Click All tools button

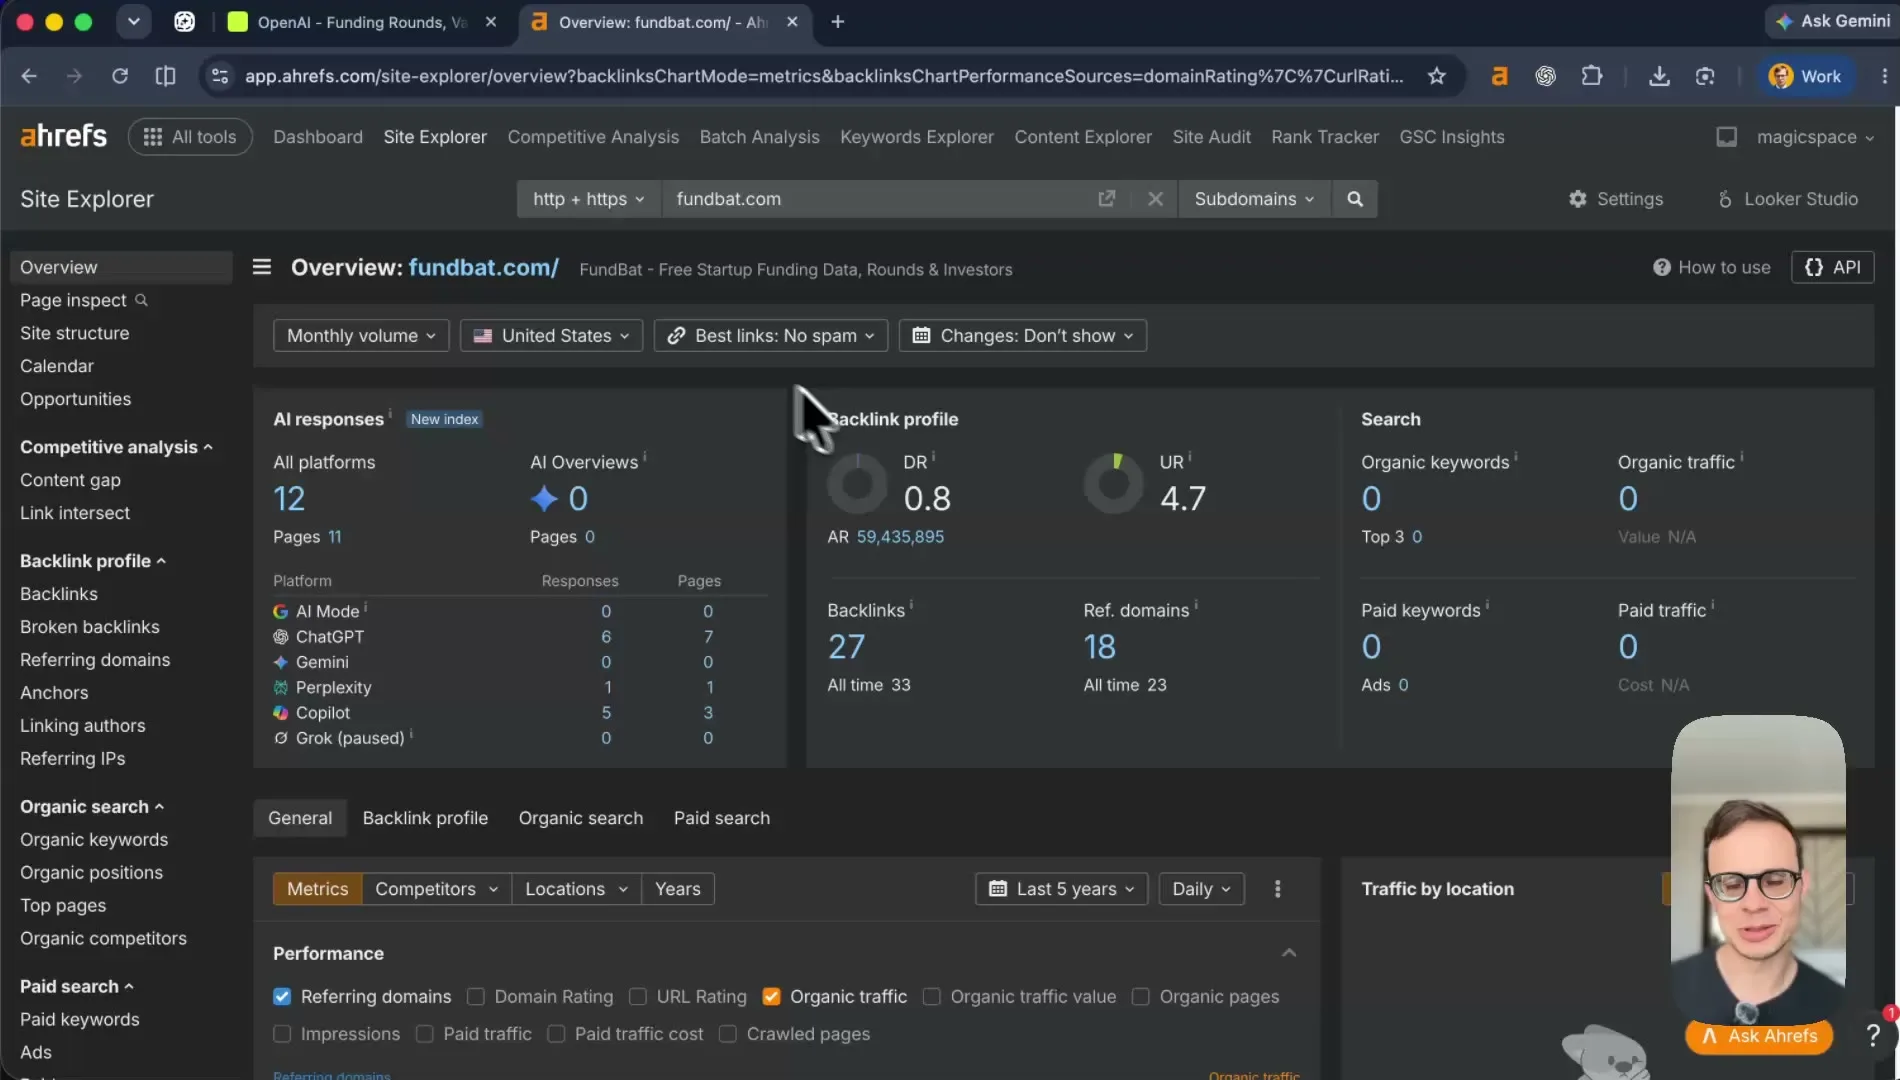coord(190,137)
